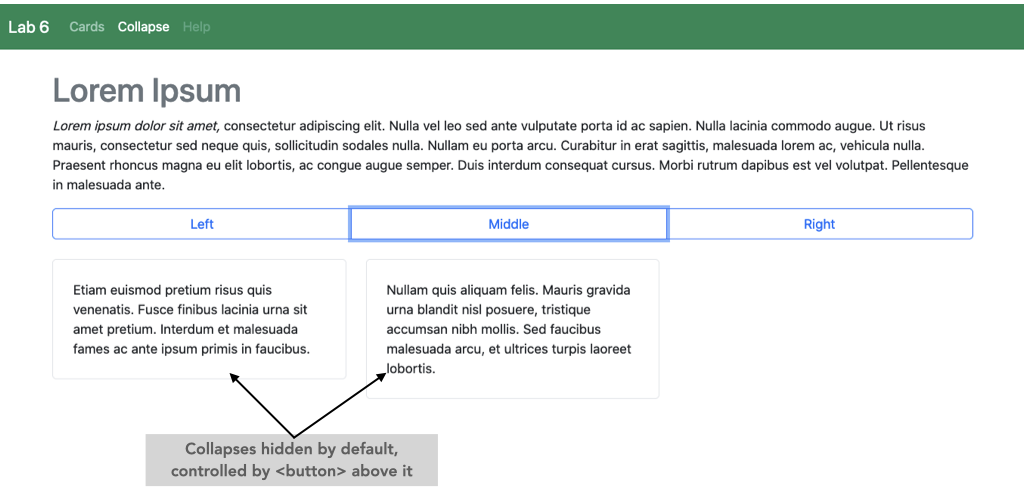Click the Lorem Ipsum heading

(147, 91)
